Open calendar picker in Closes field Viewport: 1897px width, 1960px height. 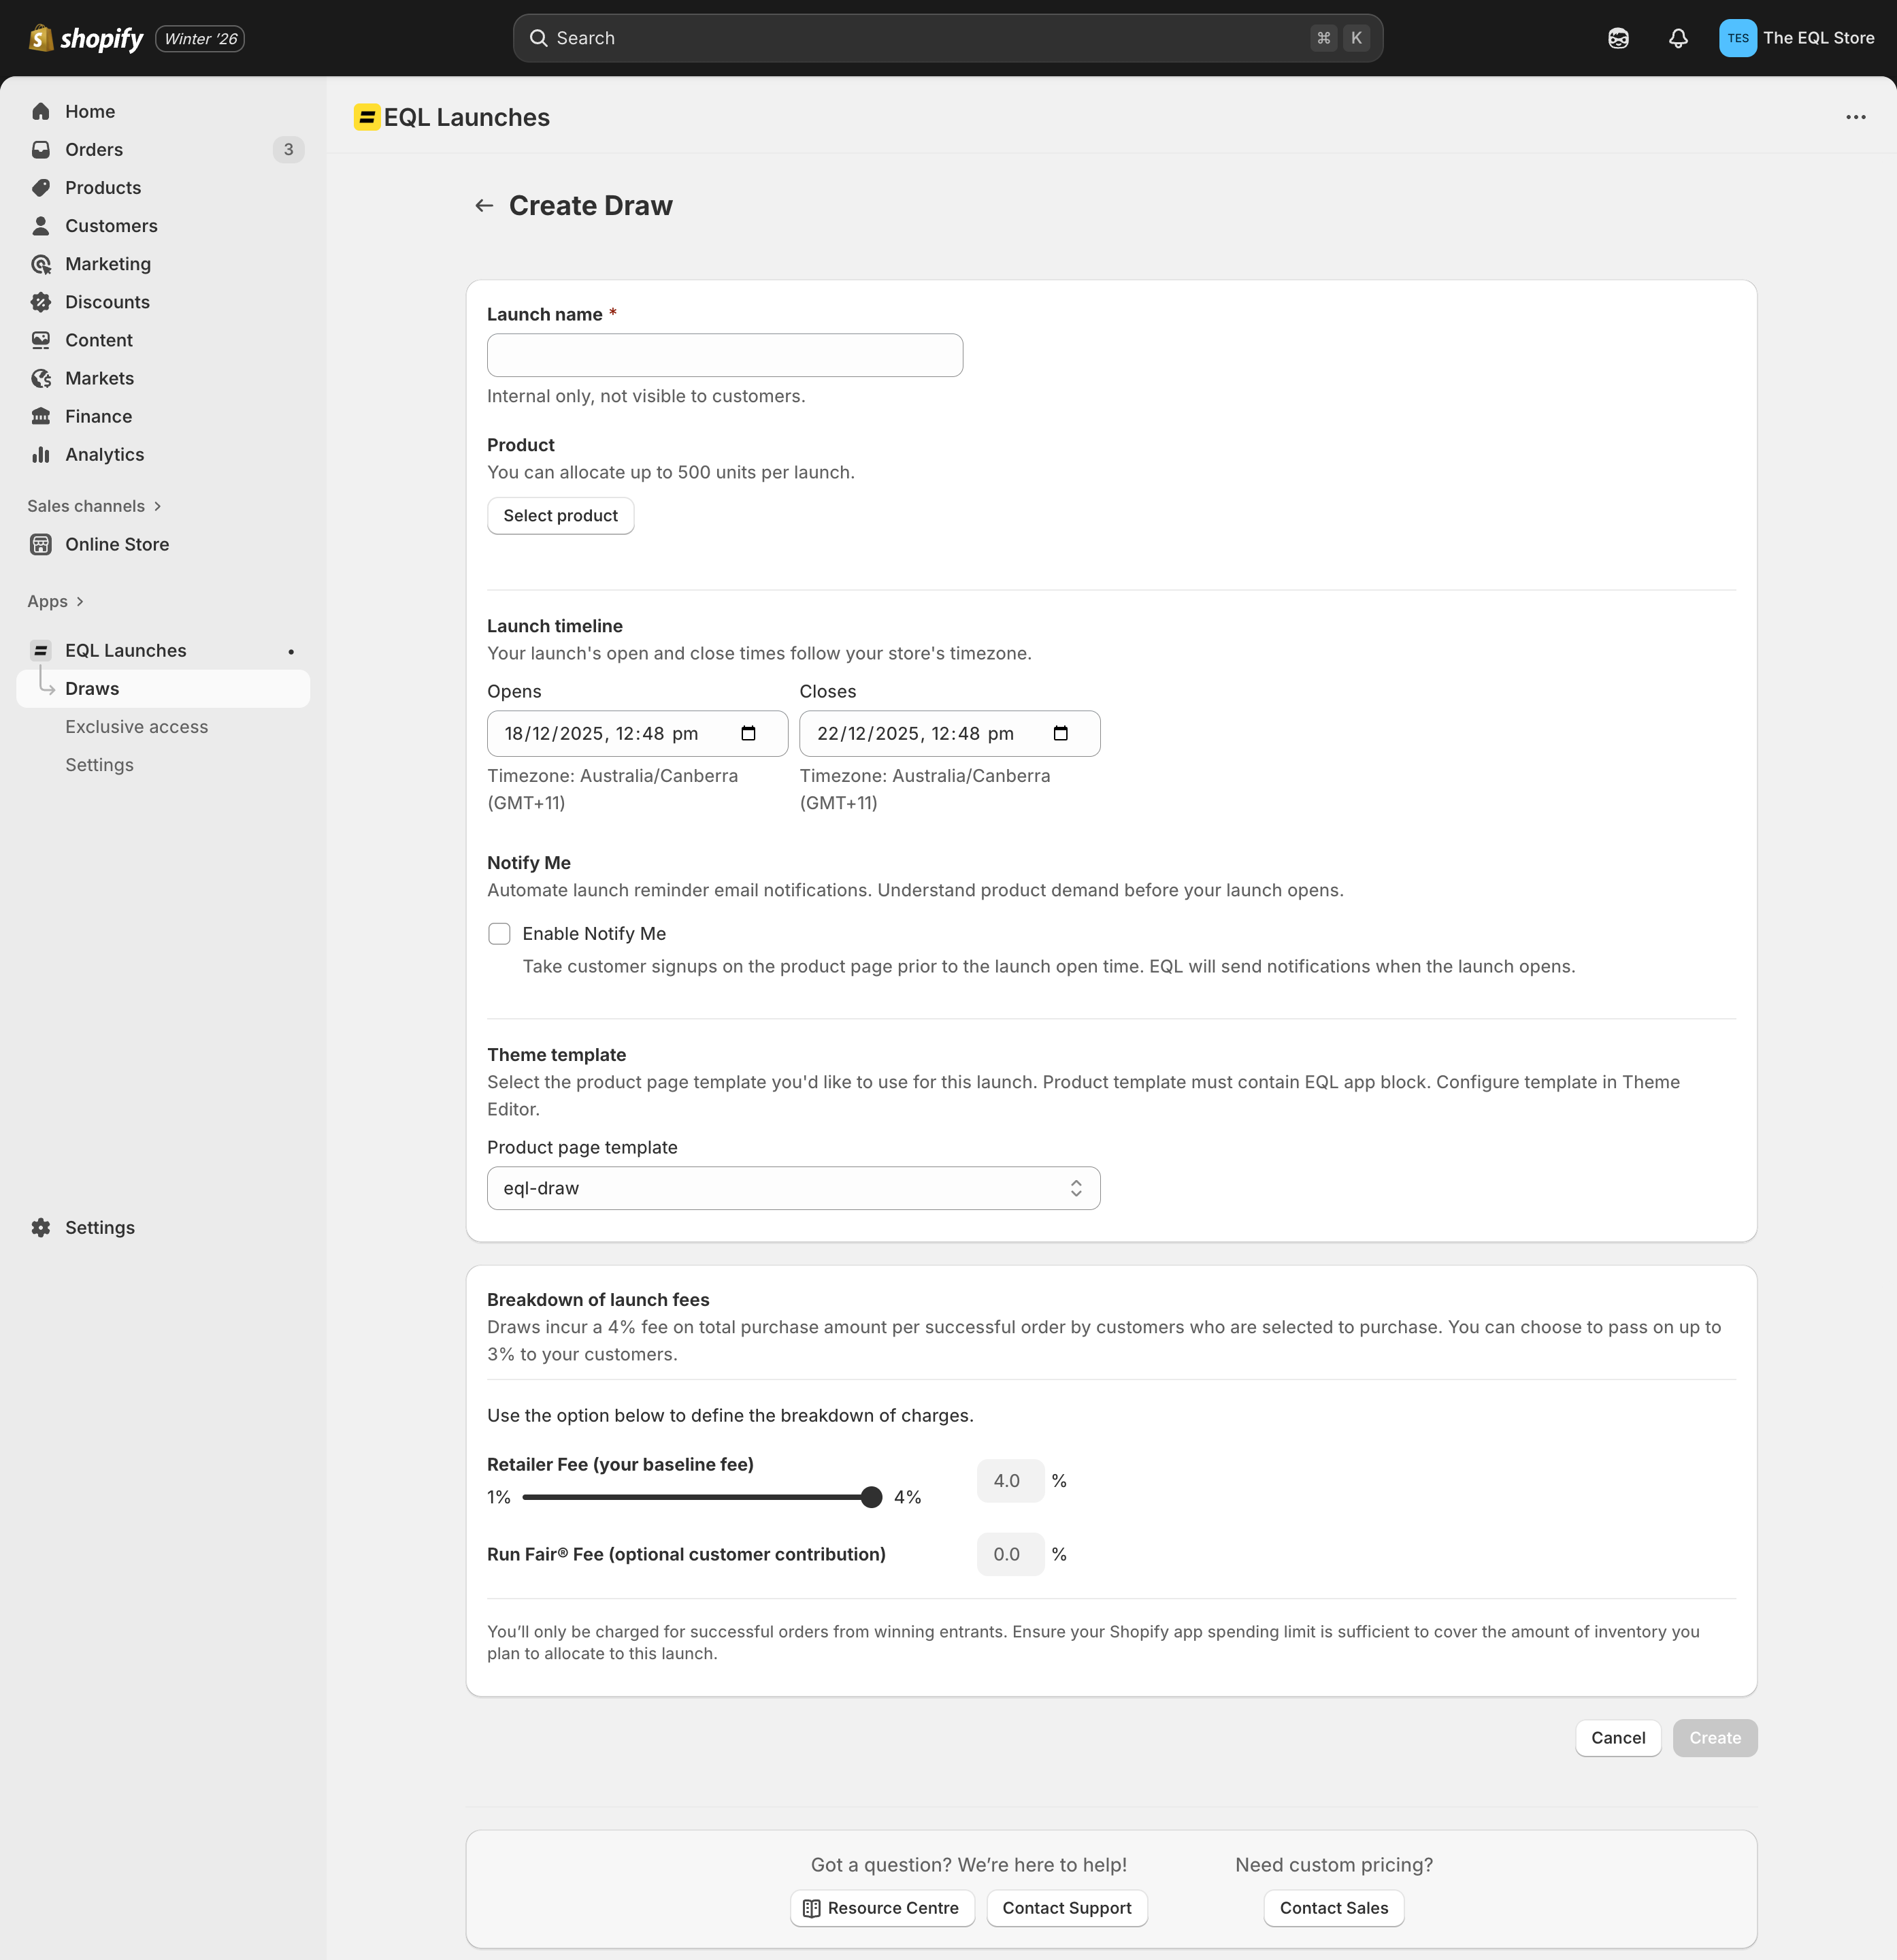[x=1060, y=733]
